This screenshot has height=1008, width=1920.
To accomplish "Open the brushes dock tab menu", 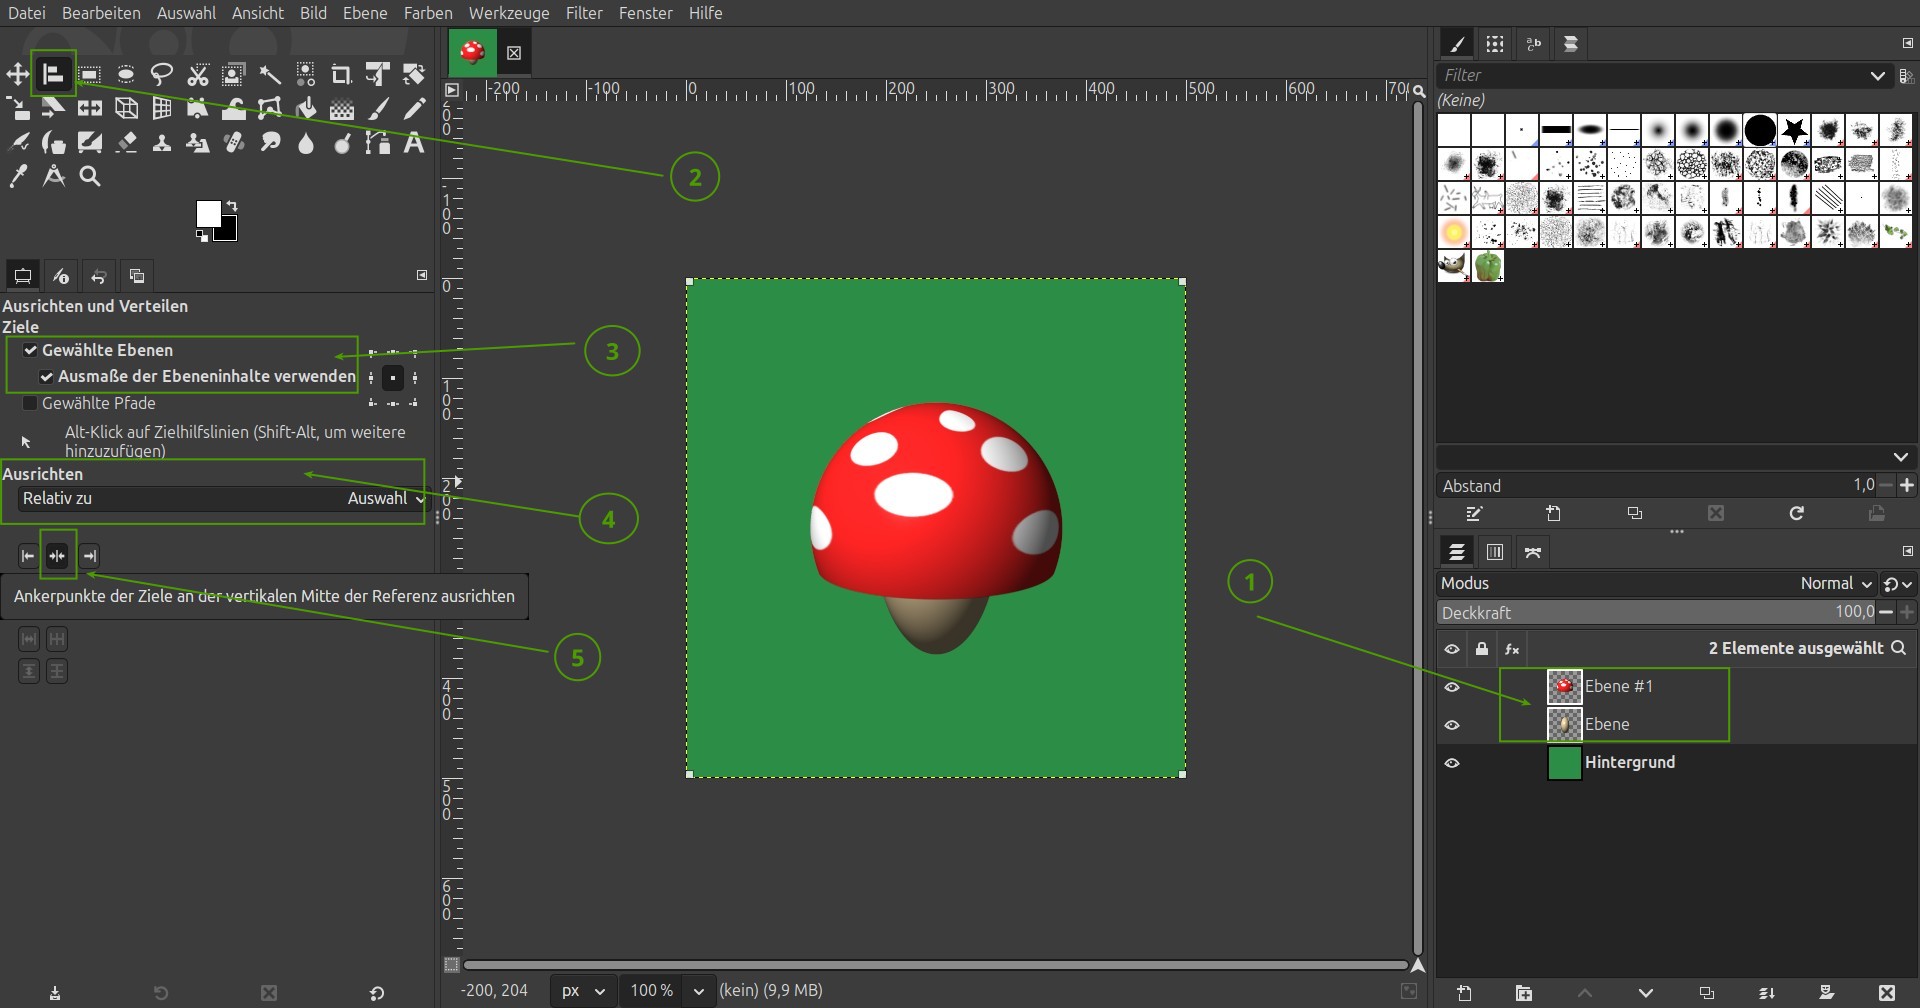I will (x=1907, y=43).
